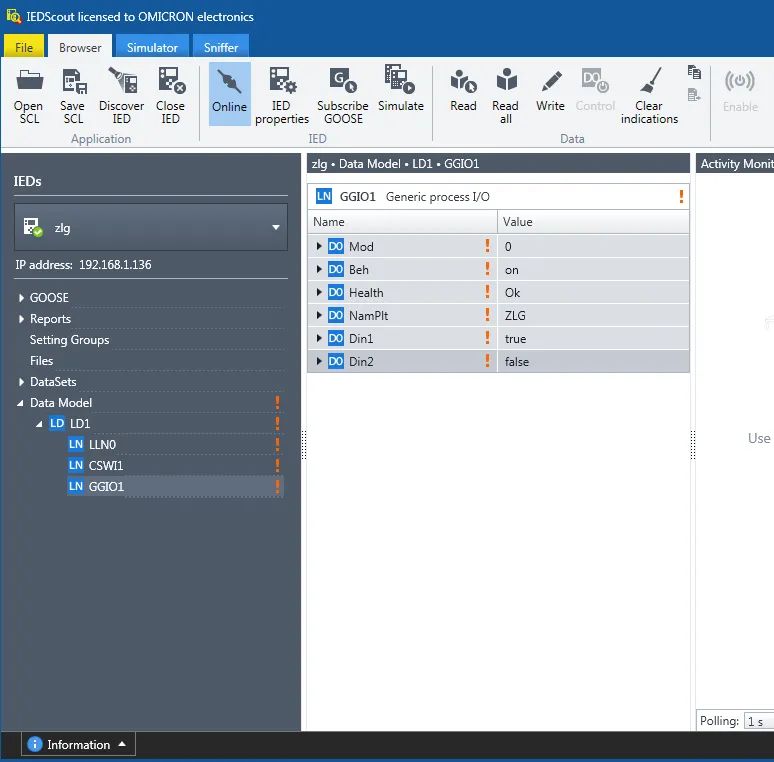The width and height of the screenshot is (774, 762).
Task: Open the zlg IED dropdown
Action: click(x=151, y=228)
